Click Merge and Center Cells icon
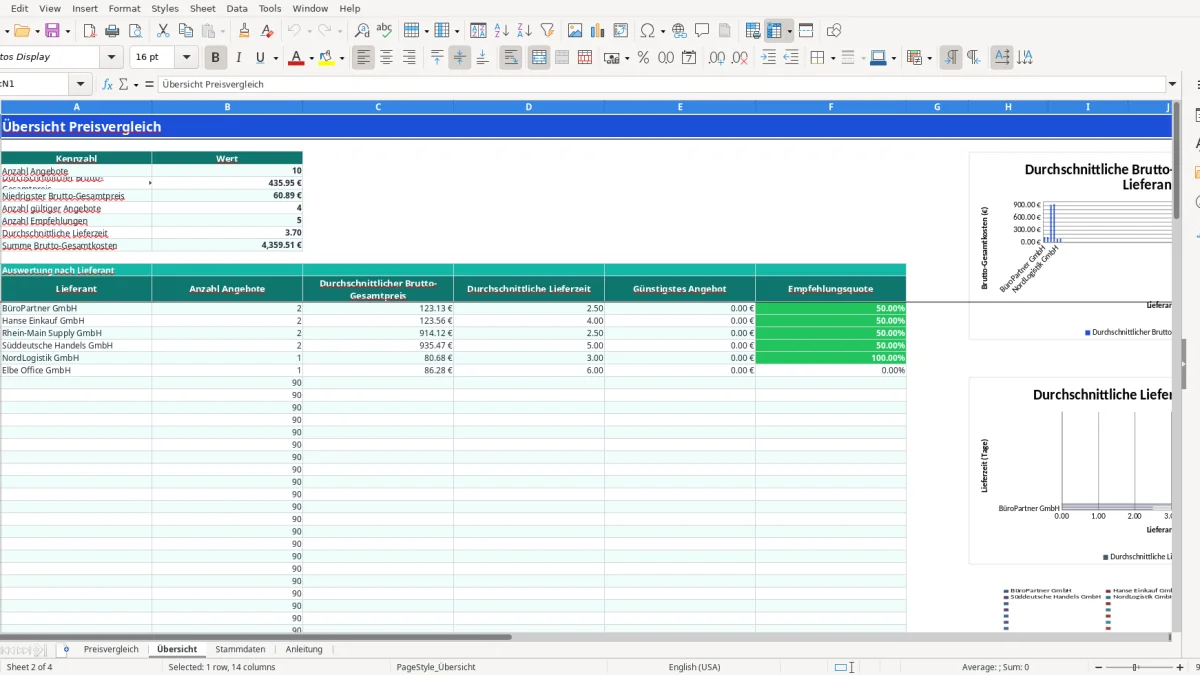 [x=539, y=58]
